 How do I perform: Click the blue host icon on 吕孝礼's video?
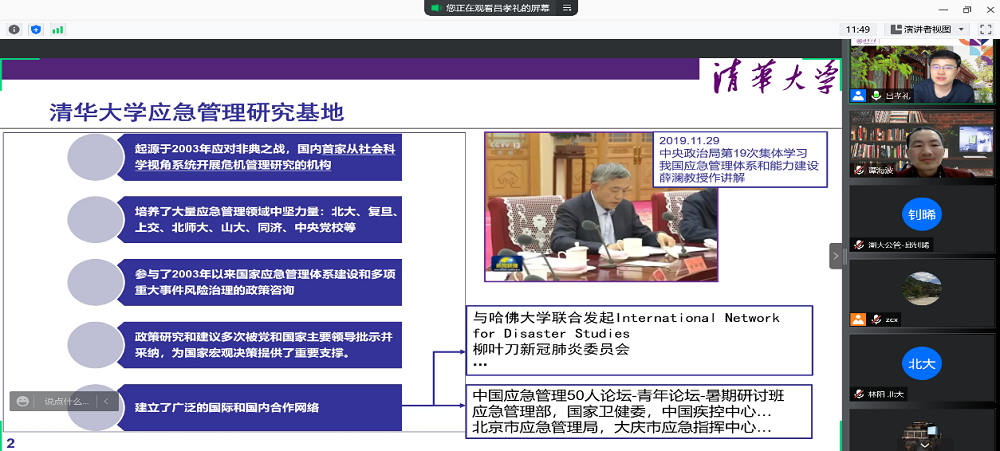pyautogui.click(x=858, y=96)
